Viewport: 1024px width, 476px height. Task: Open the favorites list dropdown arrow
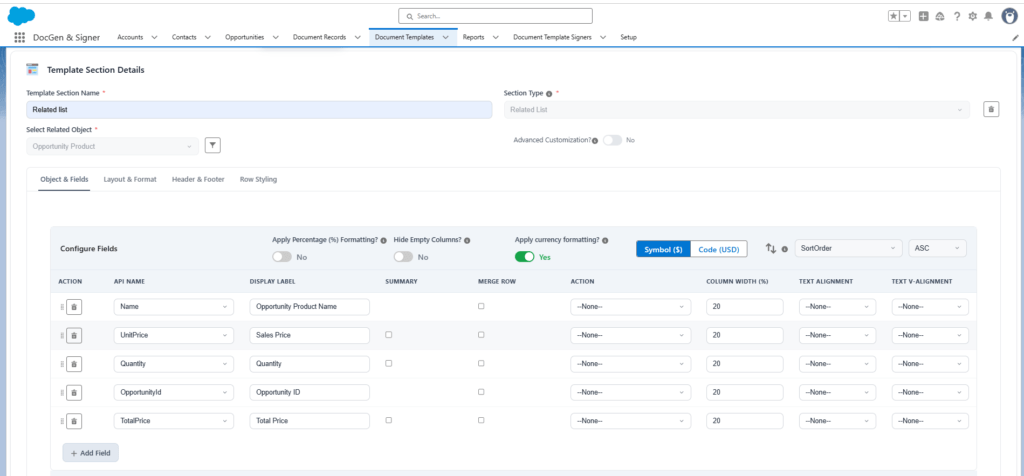pyautogui.click(x=905, y=16)
